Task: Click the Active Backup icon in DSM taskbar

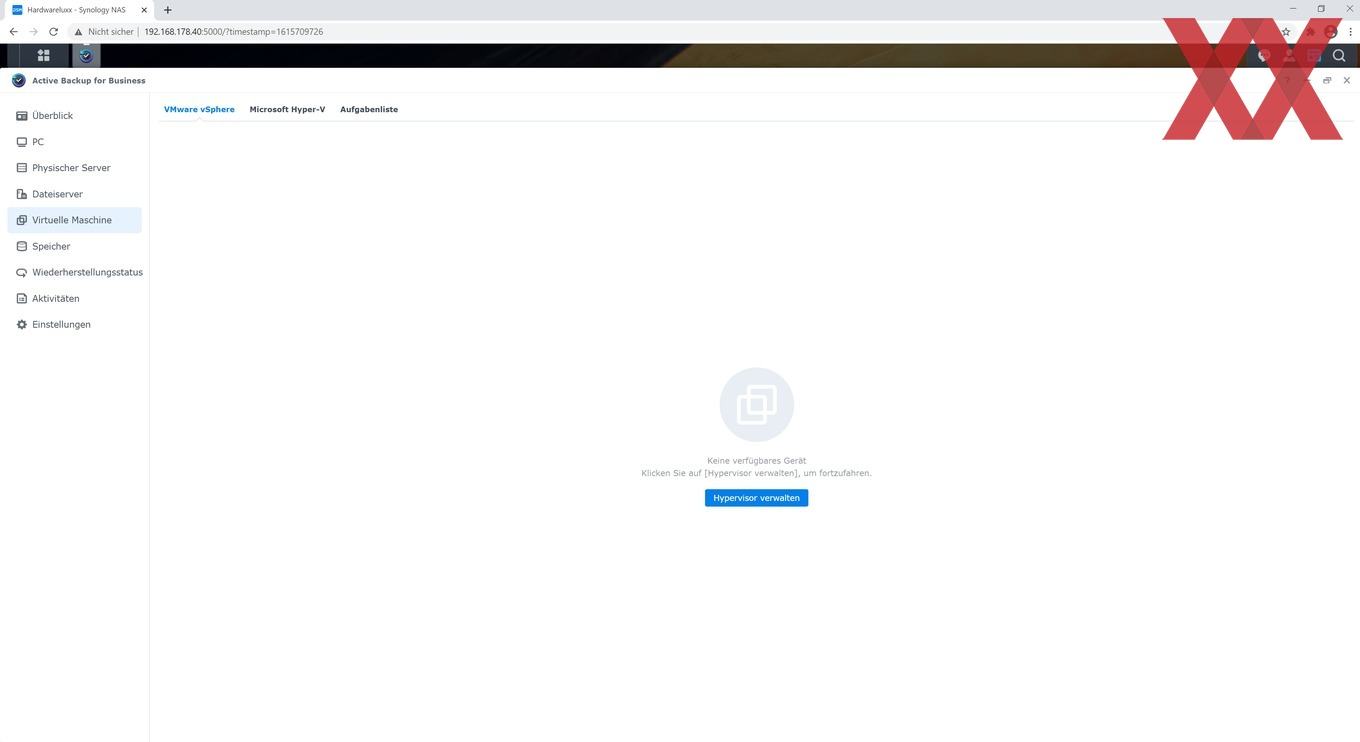Action: click(85, 56)
